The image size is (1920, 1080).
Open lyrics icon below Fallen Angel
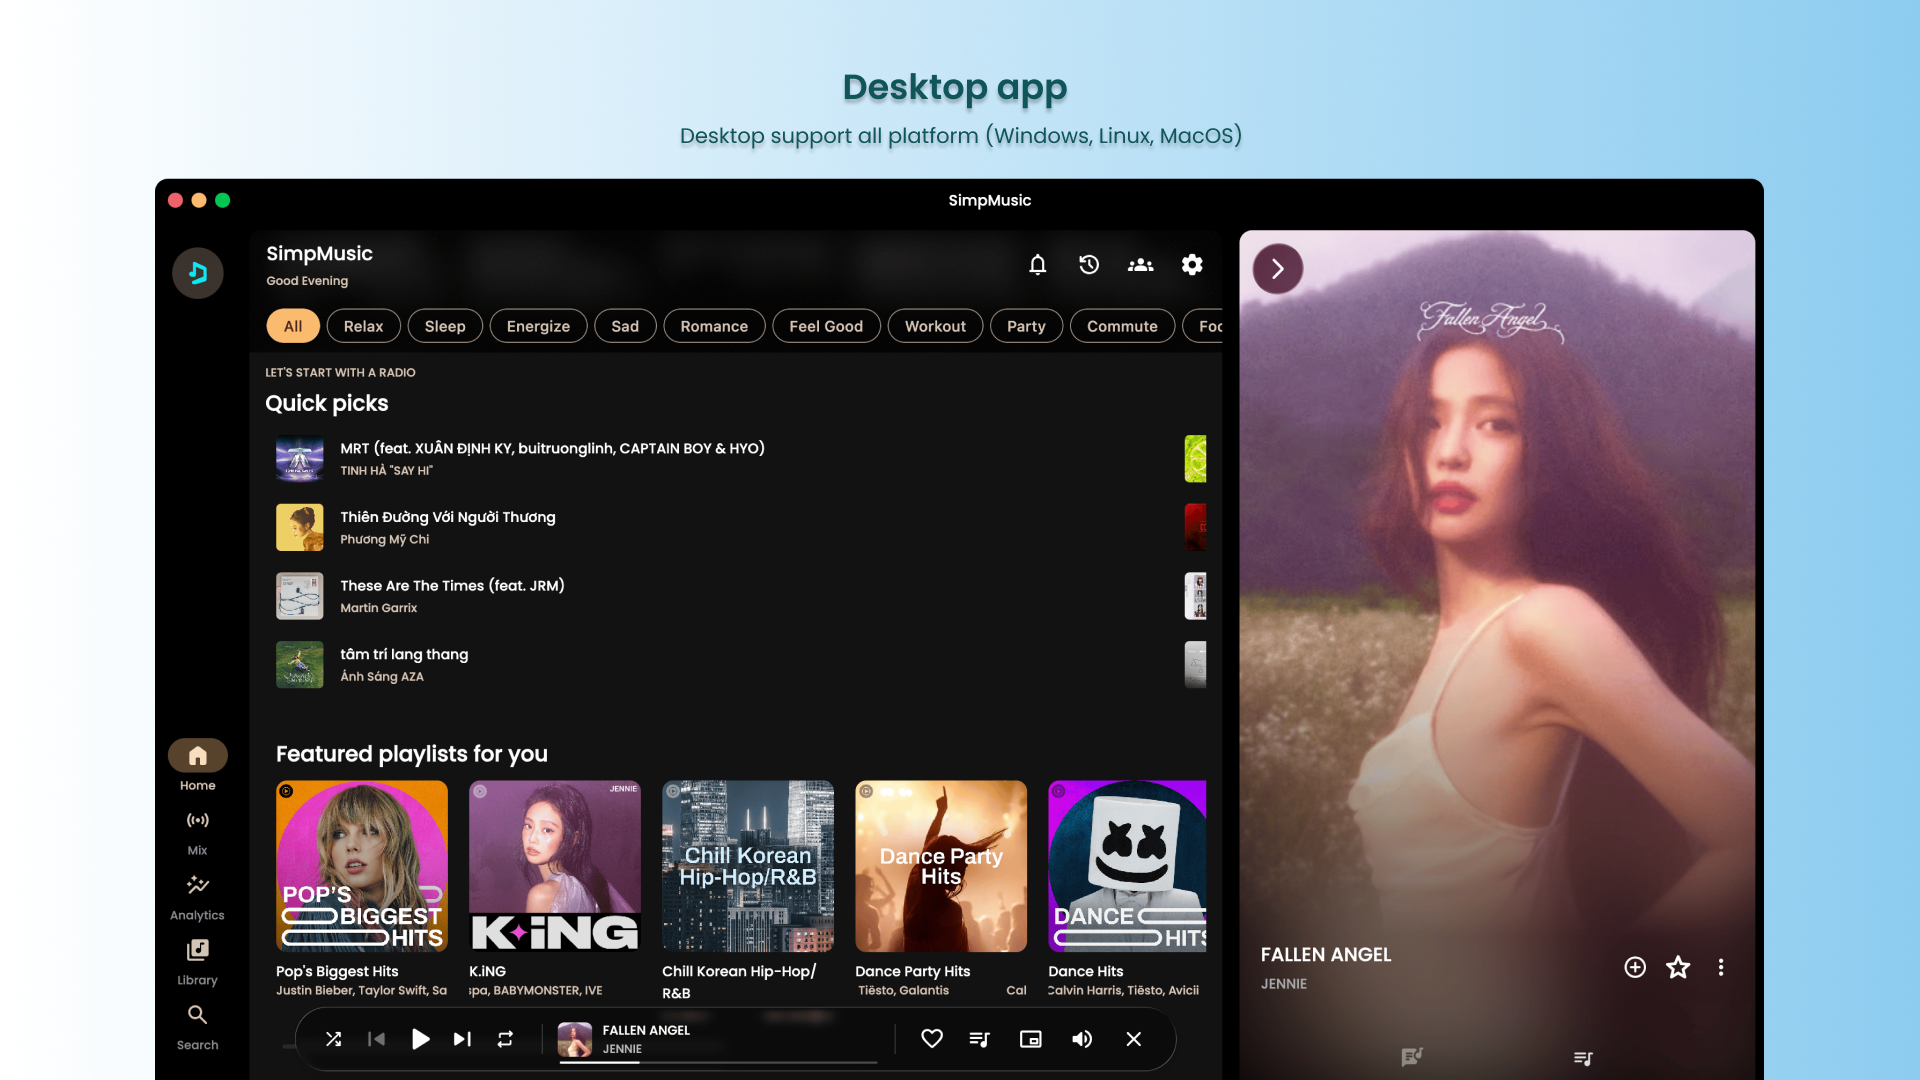[x=1411, y=1057]
